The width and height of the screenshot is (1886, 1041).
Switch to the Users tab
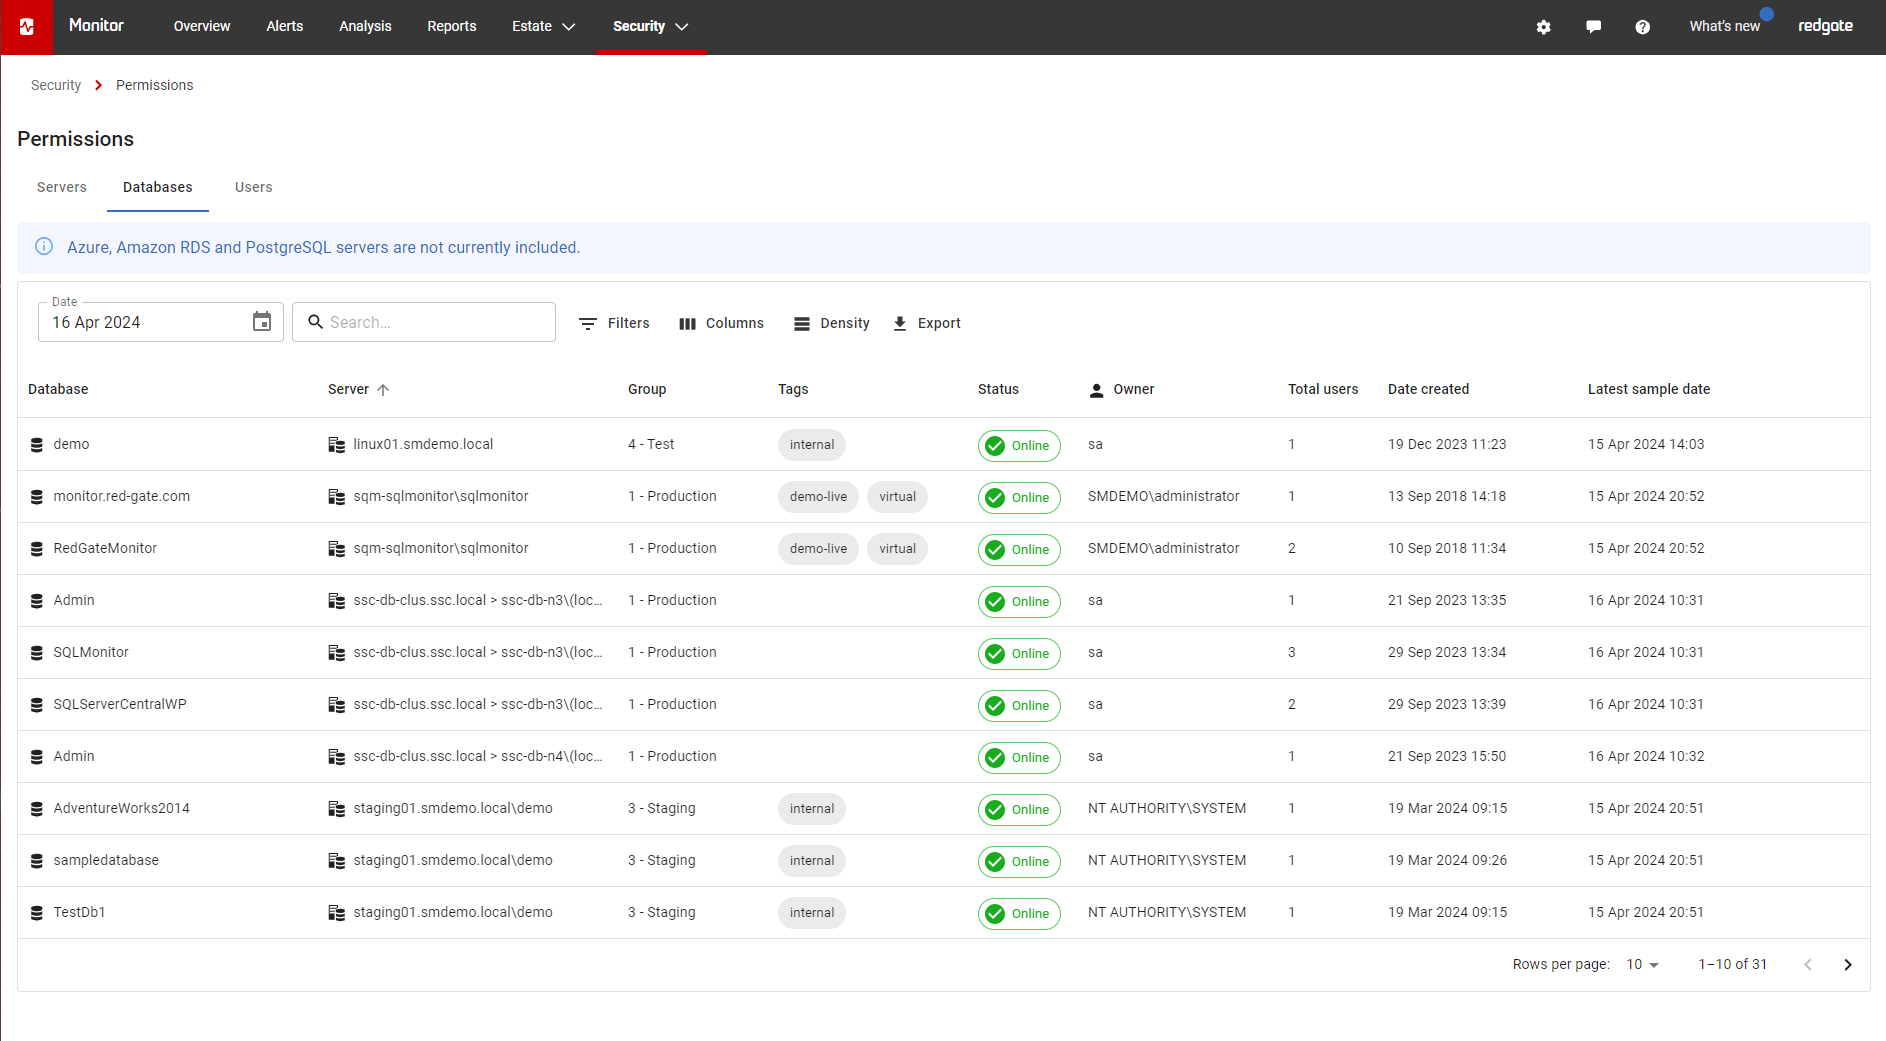[254, 188]
